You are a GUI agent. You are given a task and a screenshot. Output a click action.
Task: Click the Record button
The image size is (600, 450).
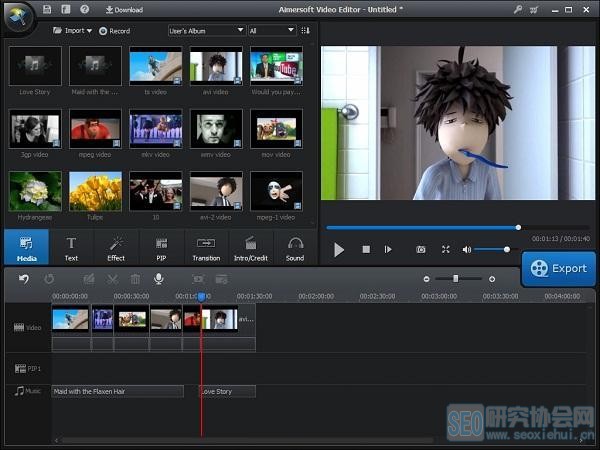tap(114, 31)
